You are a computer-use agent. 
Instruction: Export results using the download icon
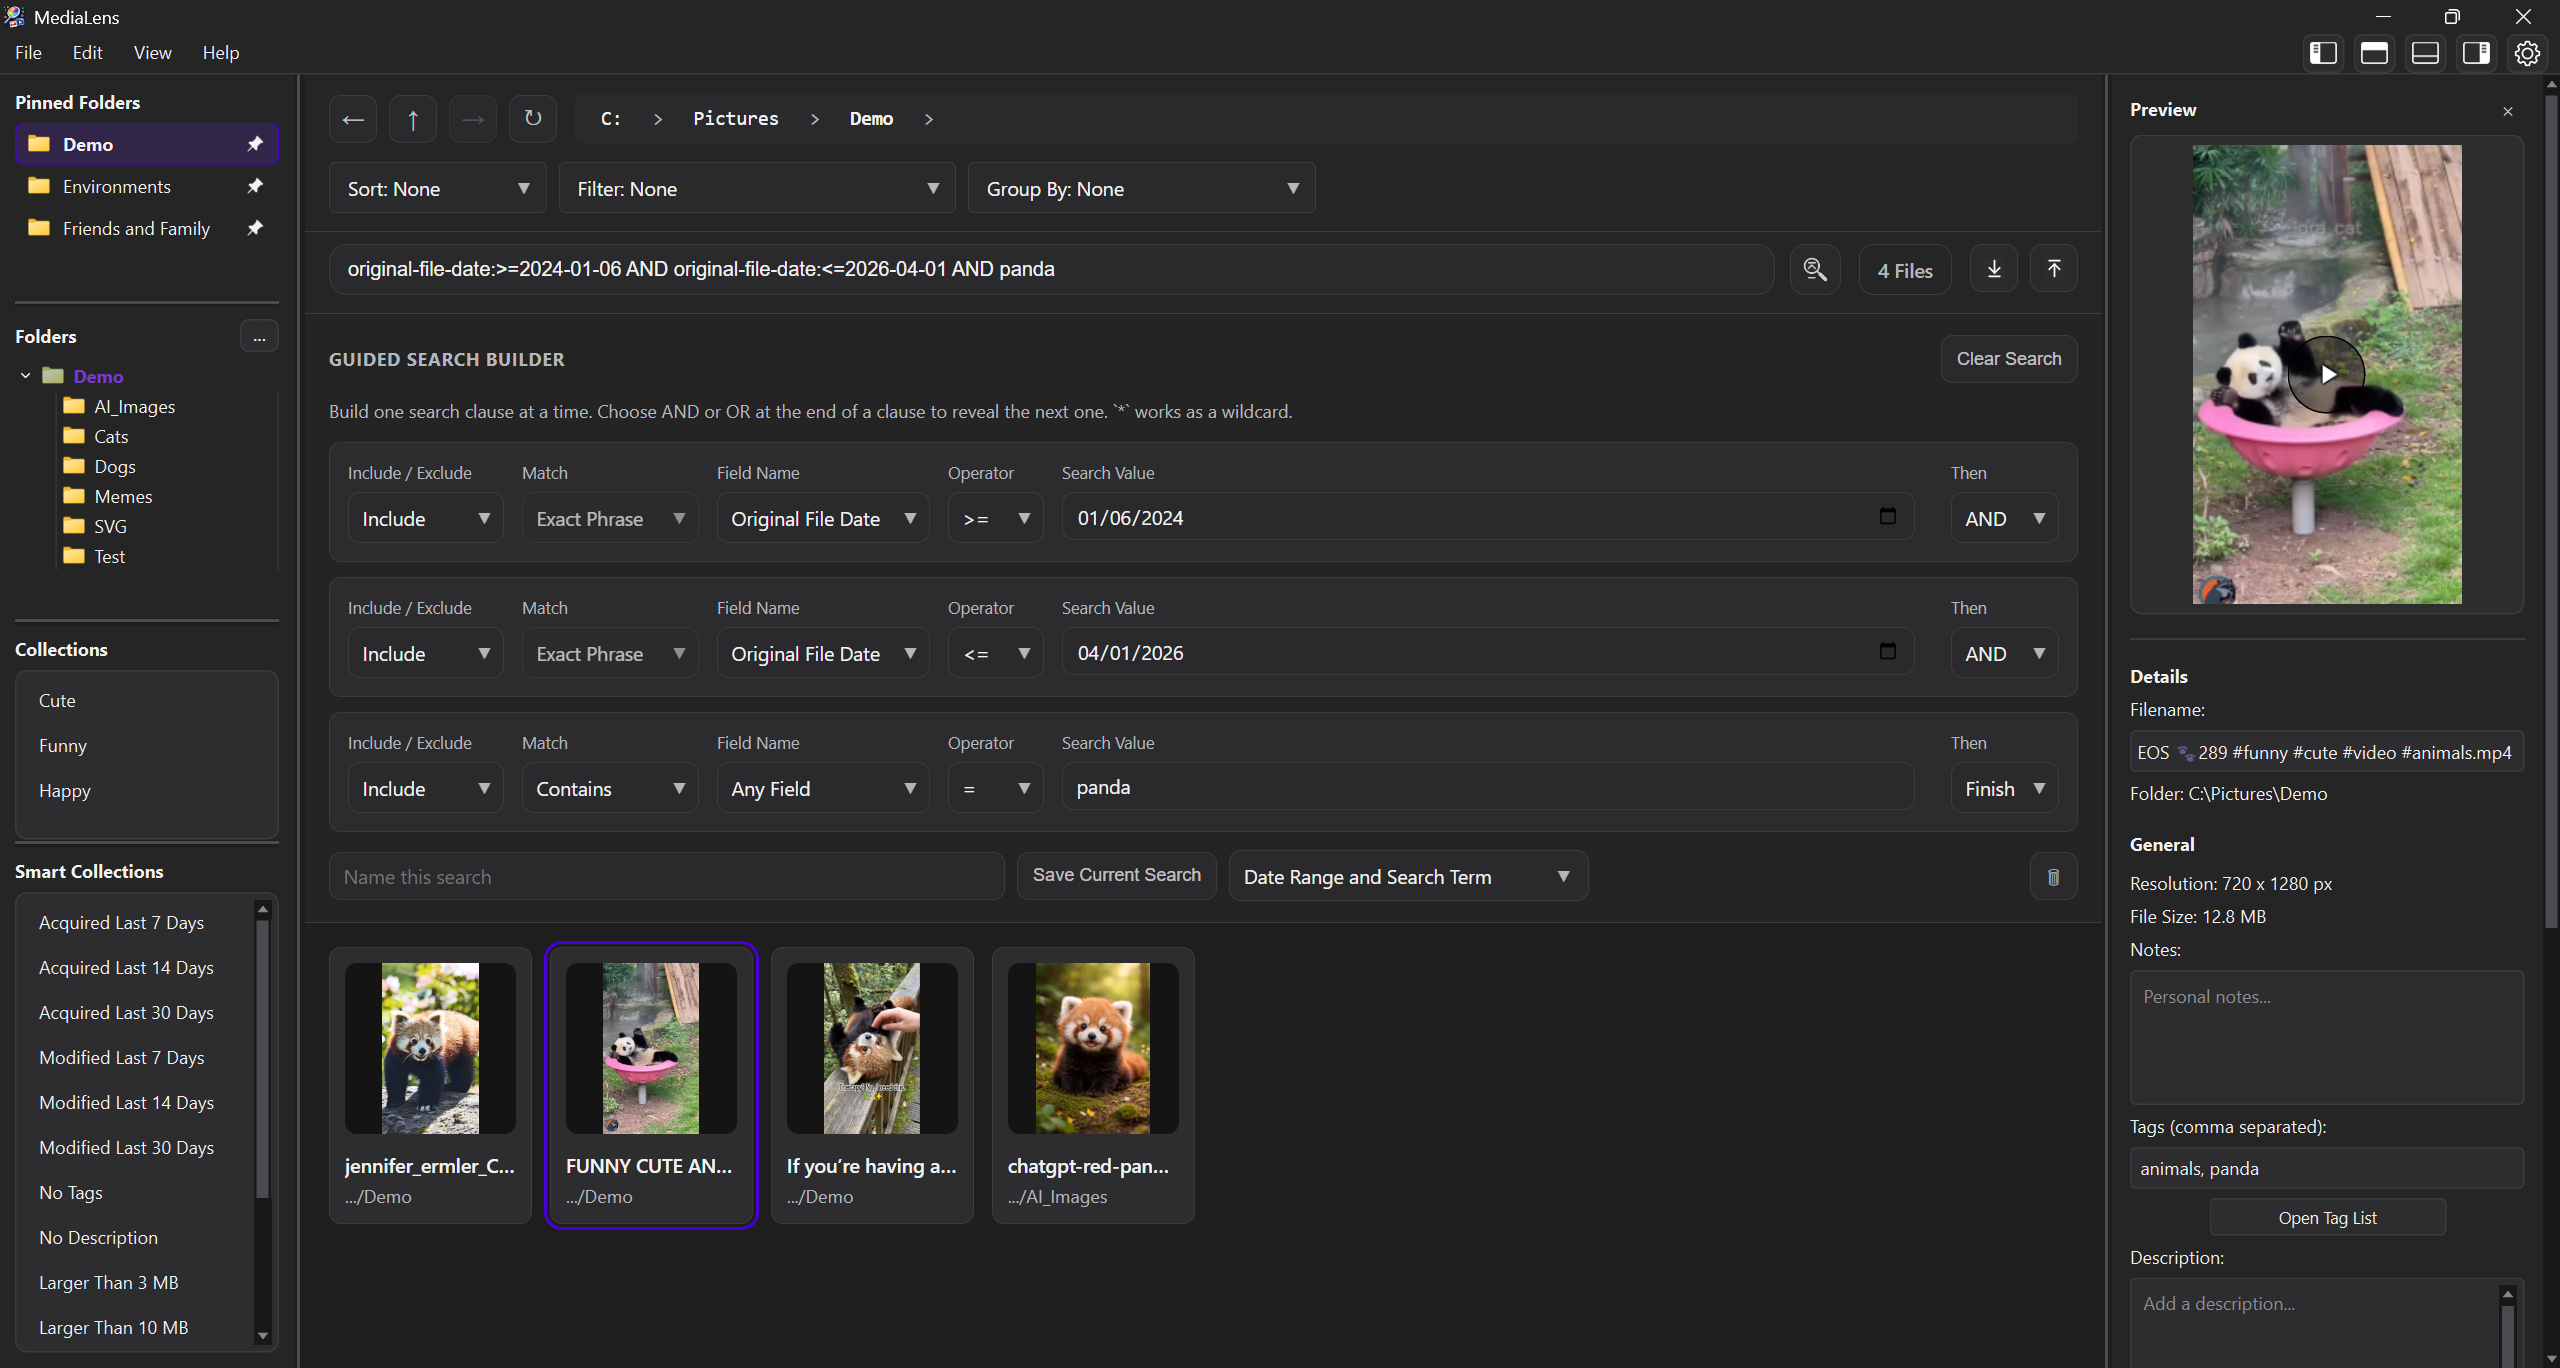(x=1993, y=268)
